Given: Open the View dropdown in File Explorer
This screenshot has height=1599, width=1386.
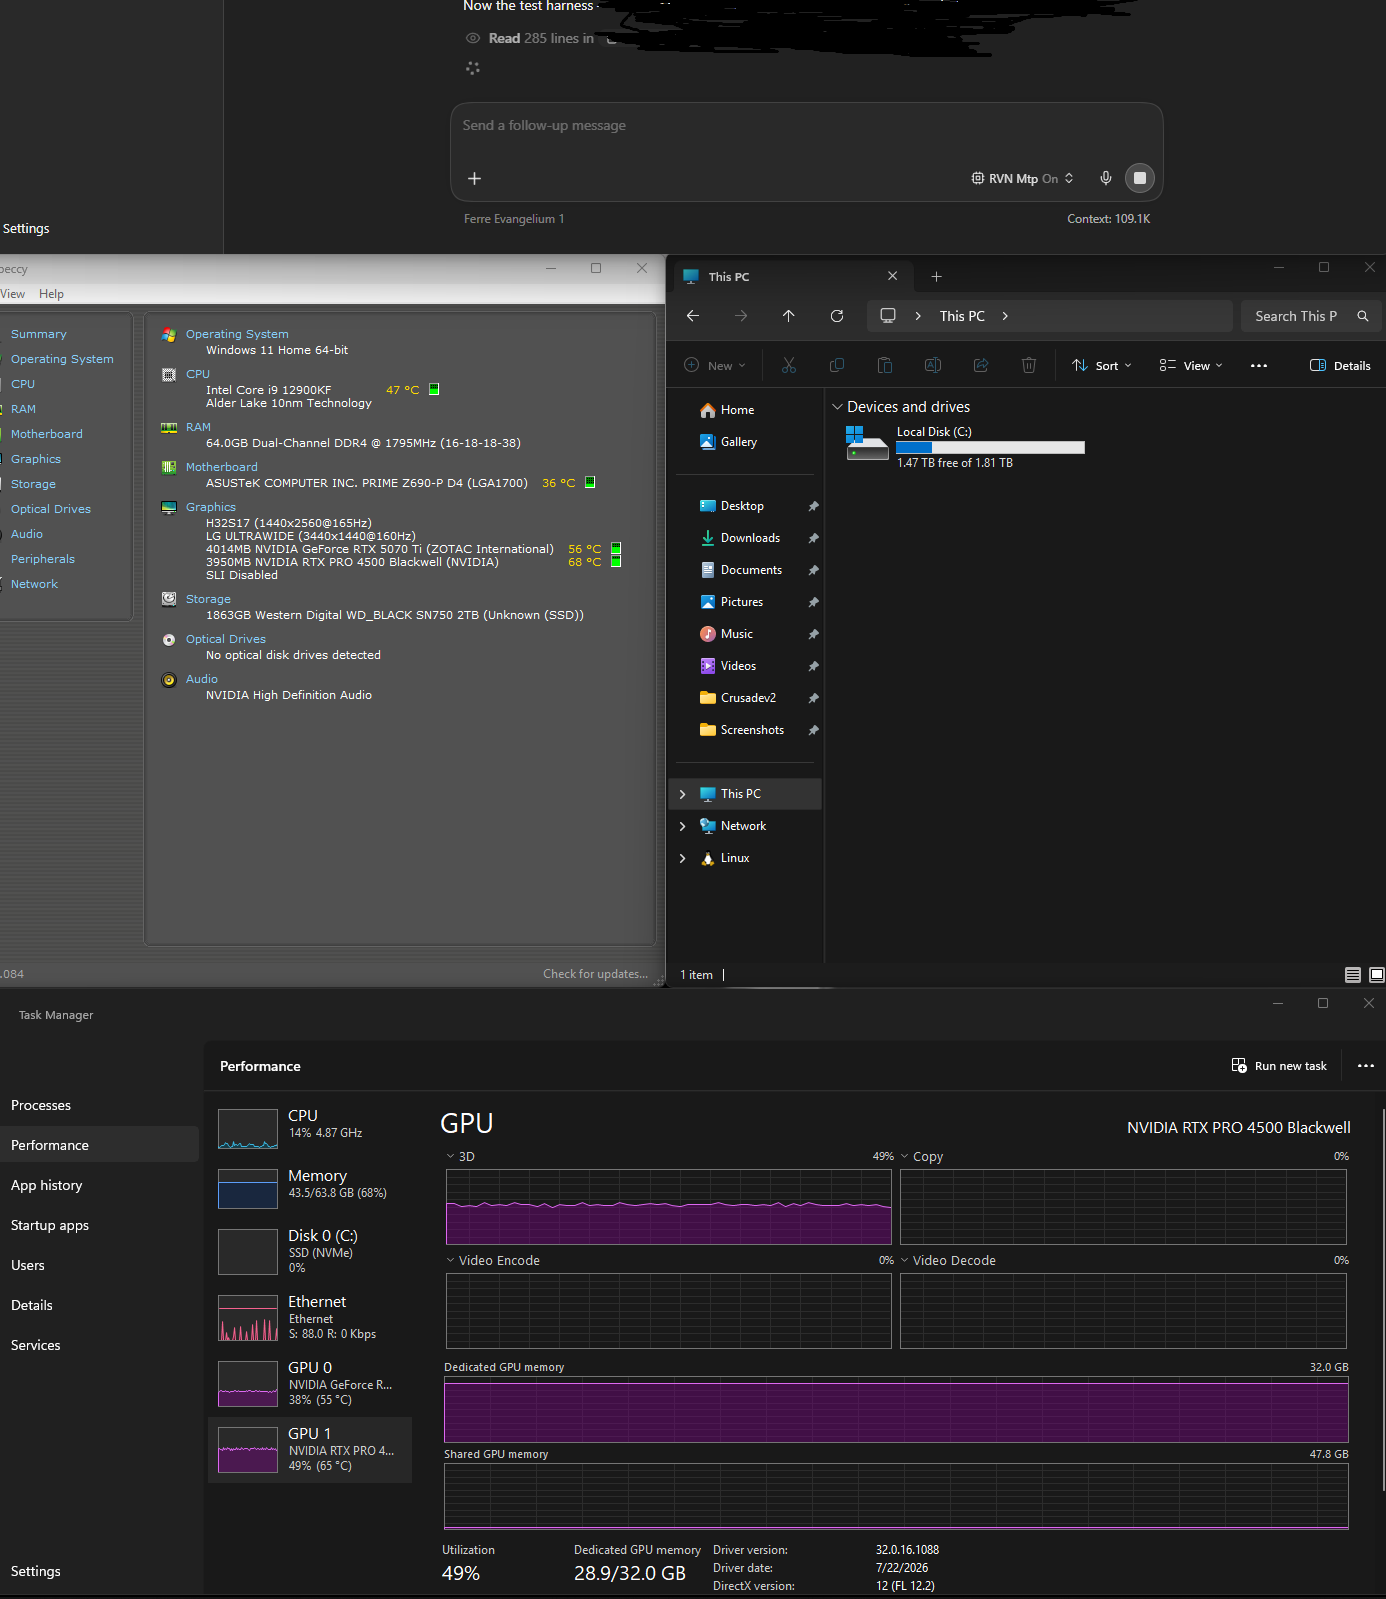Looking at the screenshot, I should (1191, 366).
